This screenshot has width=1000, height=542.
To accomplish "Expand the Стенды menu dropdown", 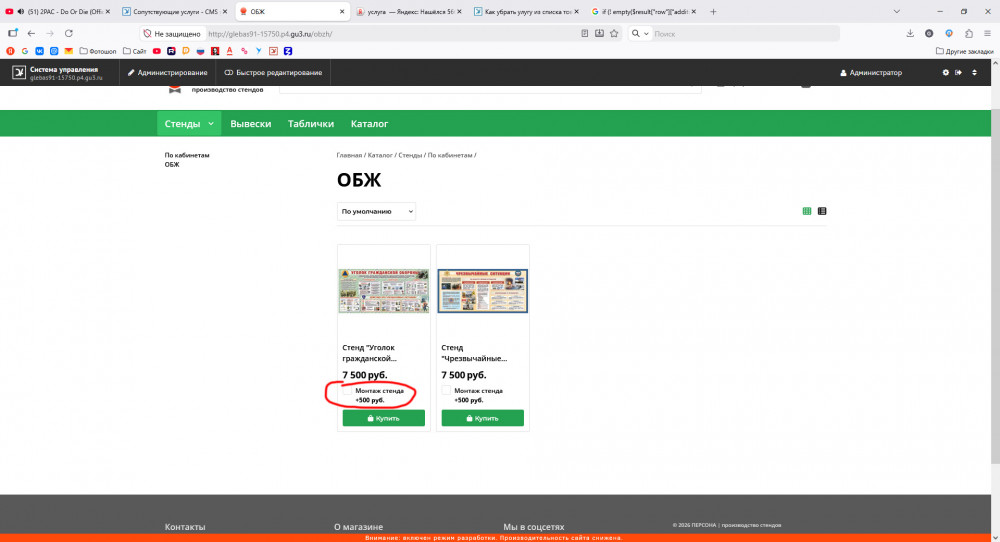I will click(210, 124).
